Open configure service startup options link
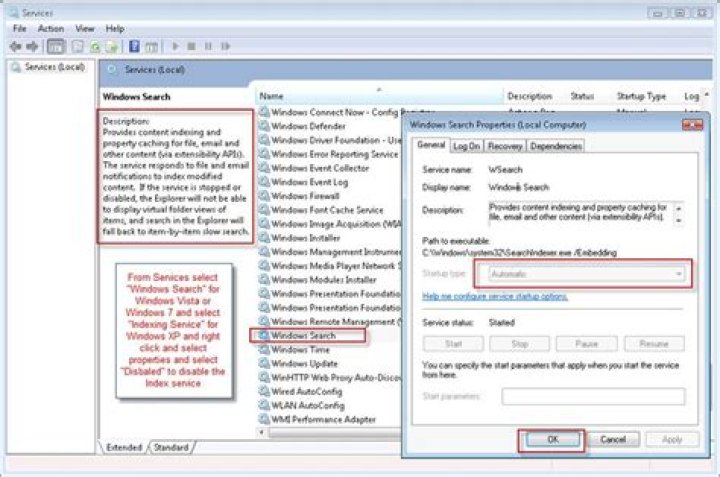This screenshot has width=720, height=477. click(495, 297)
